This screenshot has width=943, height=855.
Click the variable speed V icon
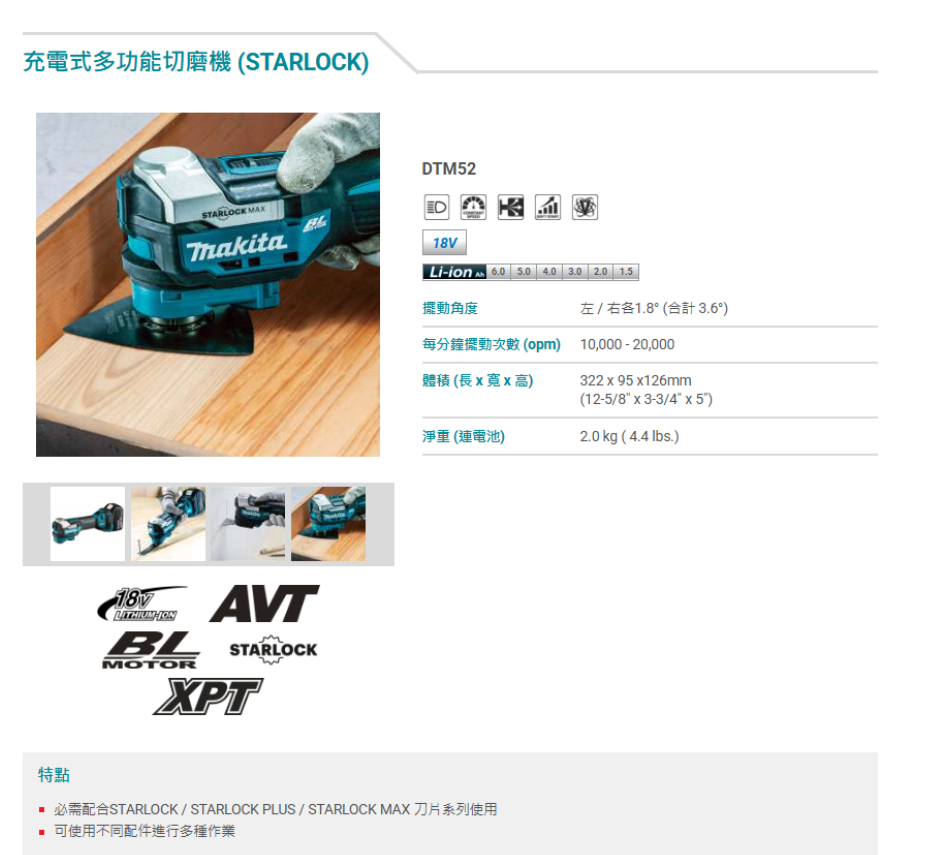[x=585, y=207]
